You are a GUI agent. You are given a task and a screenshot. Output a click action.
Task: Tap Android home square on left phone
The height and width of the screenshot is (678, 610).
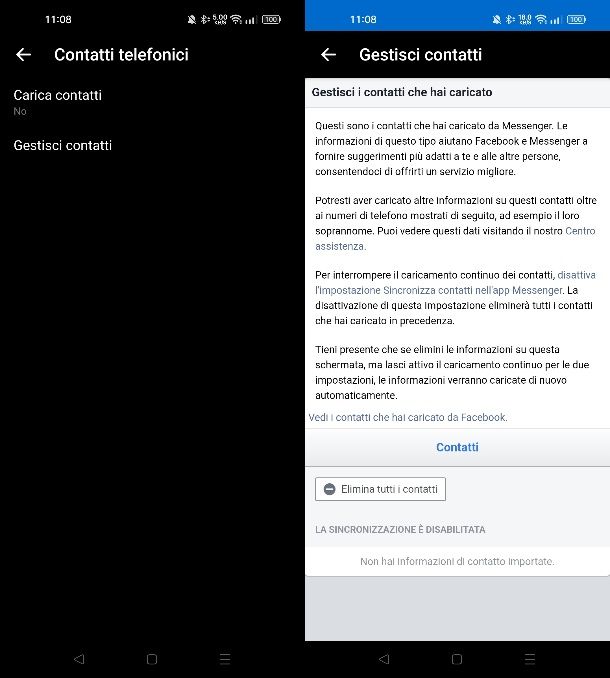pos(152,659)
